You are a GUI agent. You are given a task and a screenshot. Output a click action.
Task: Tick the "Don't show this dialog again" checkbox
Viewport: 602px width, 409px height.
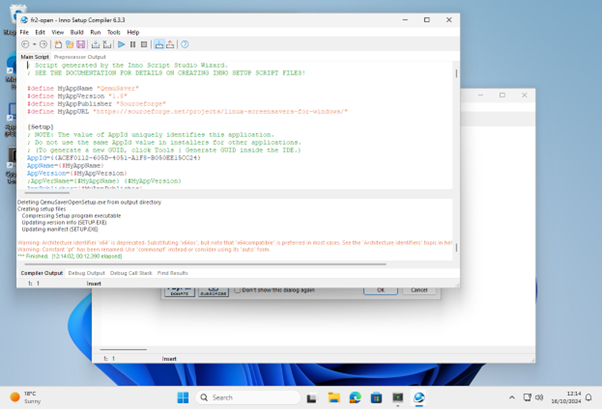point(236,291)
